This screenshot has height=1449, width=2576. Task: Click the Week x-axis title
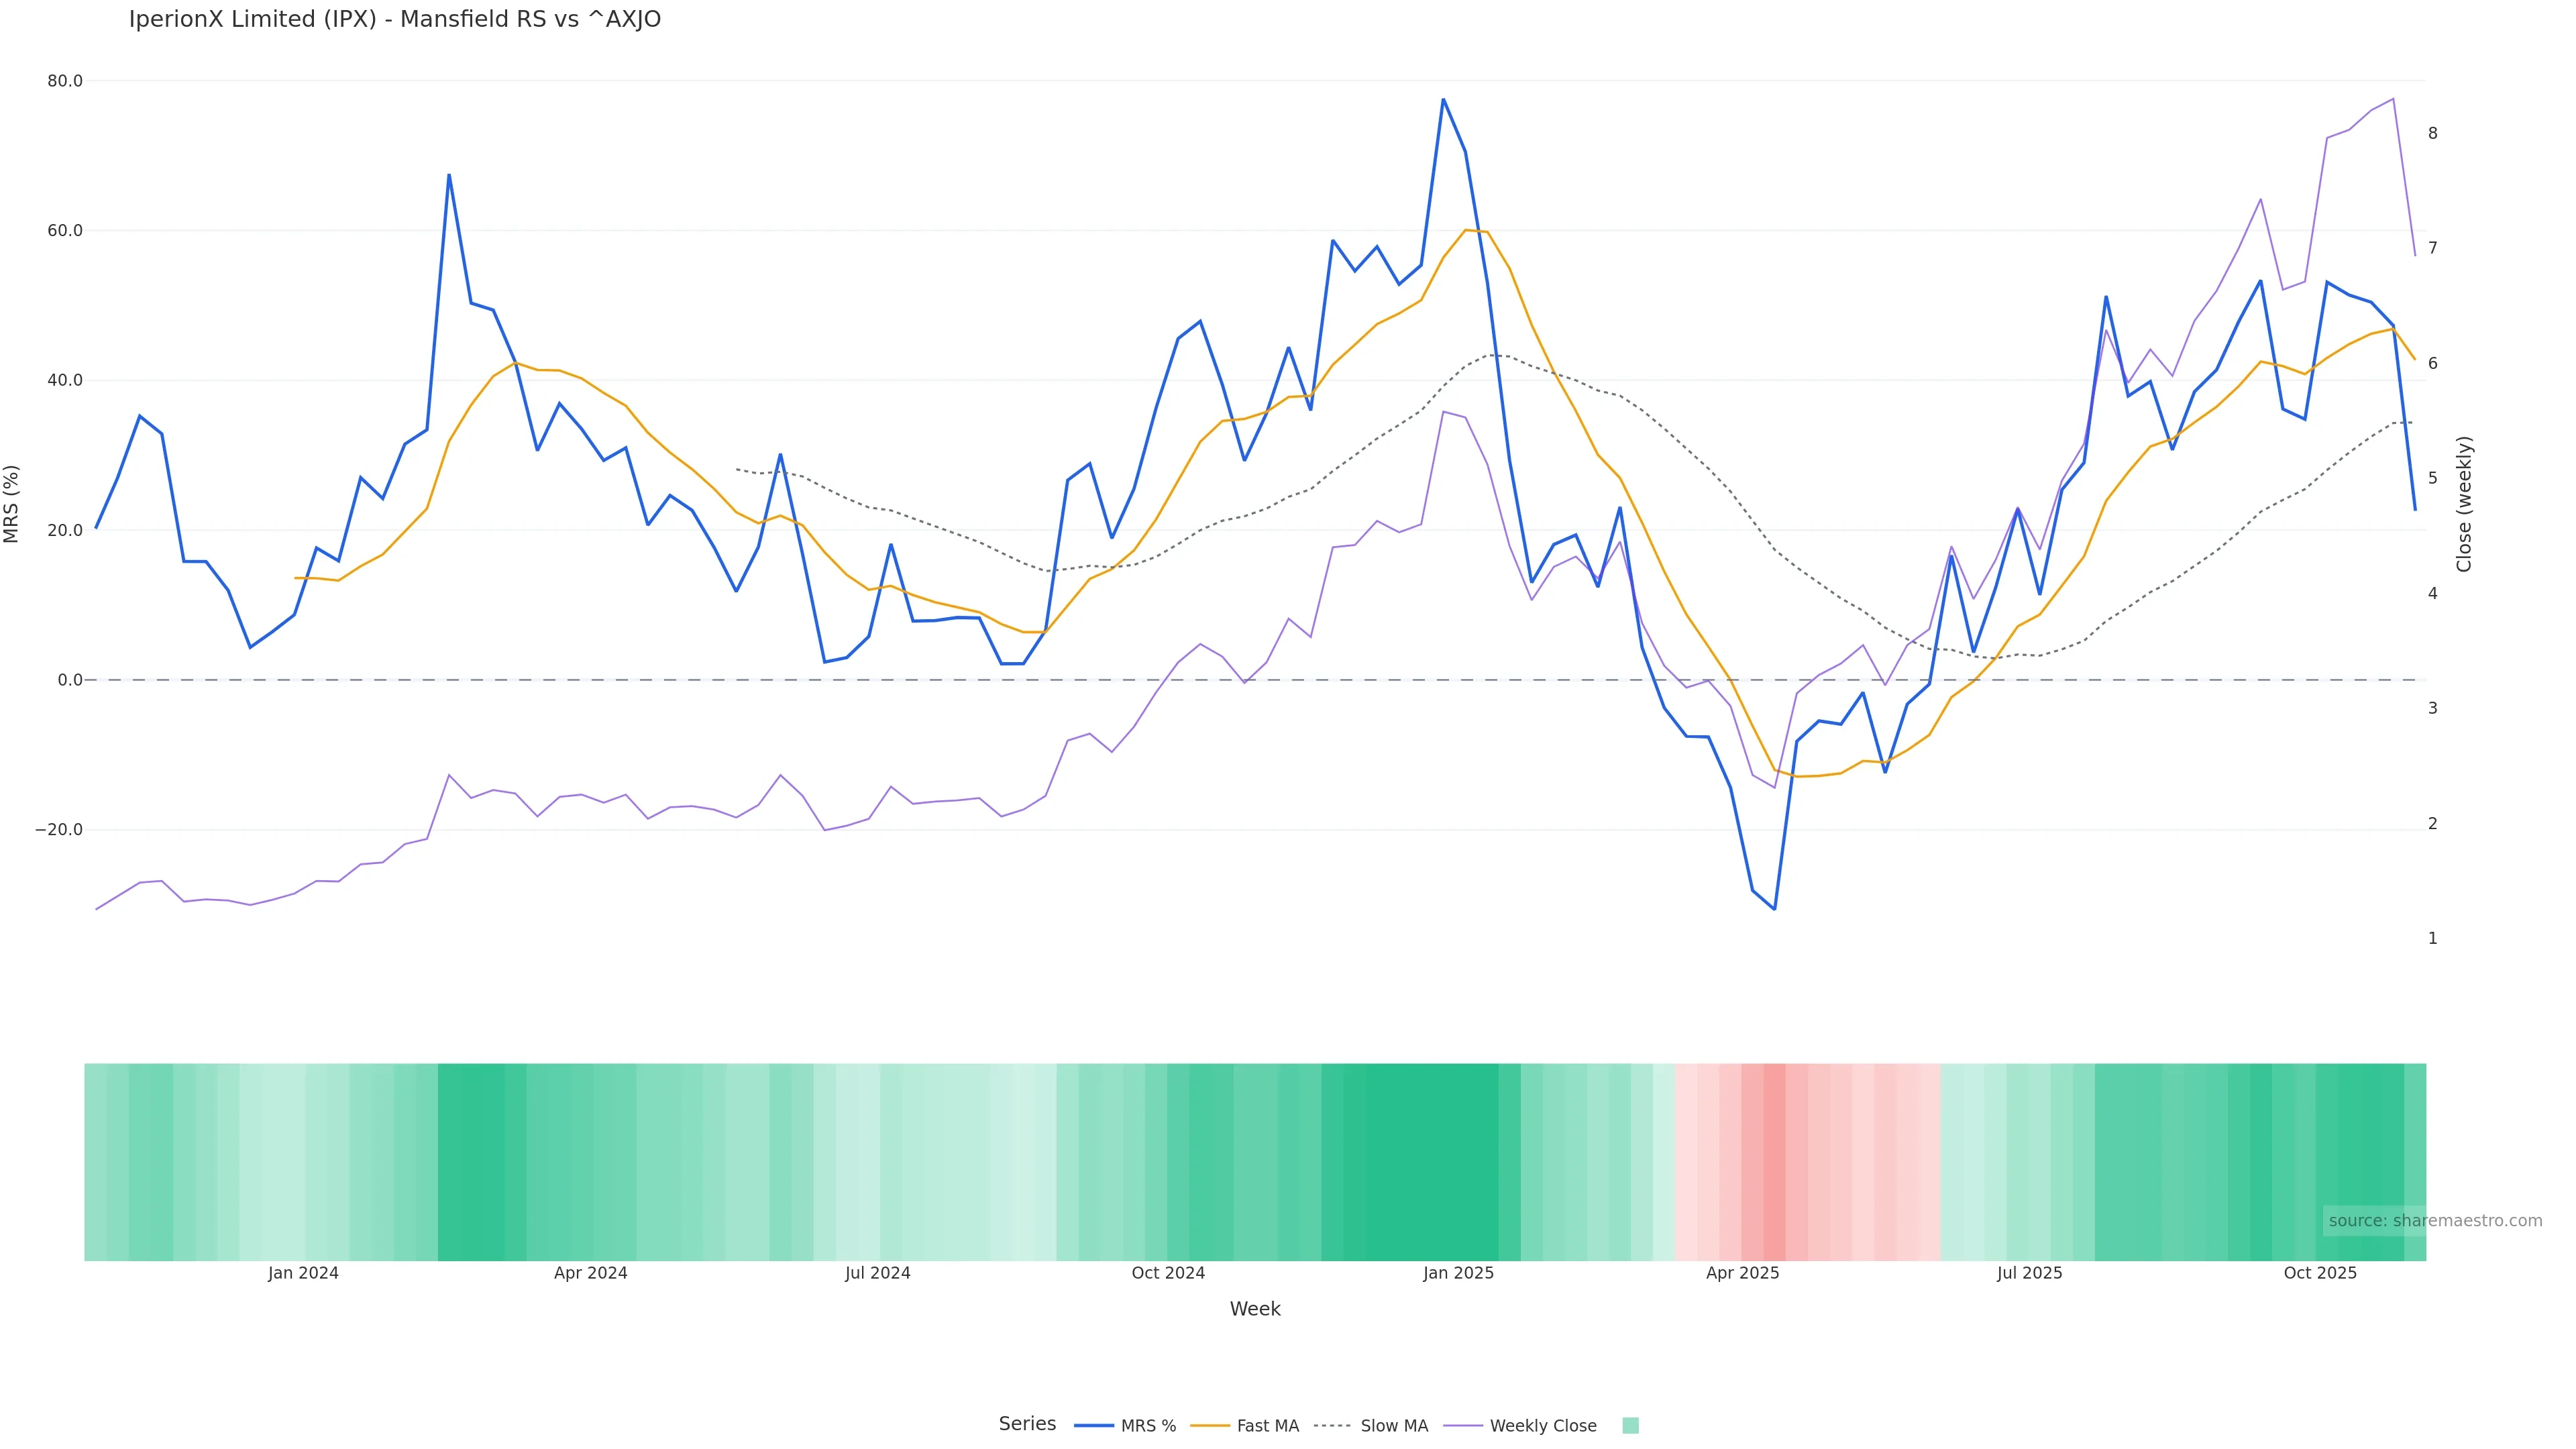click(1254, 1309)
